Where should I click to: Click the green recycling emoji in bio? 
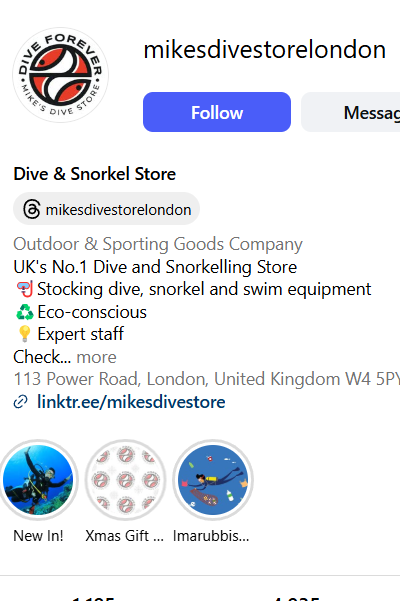coord(24,312)
